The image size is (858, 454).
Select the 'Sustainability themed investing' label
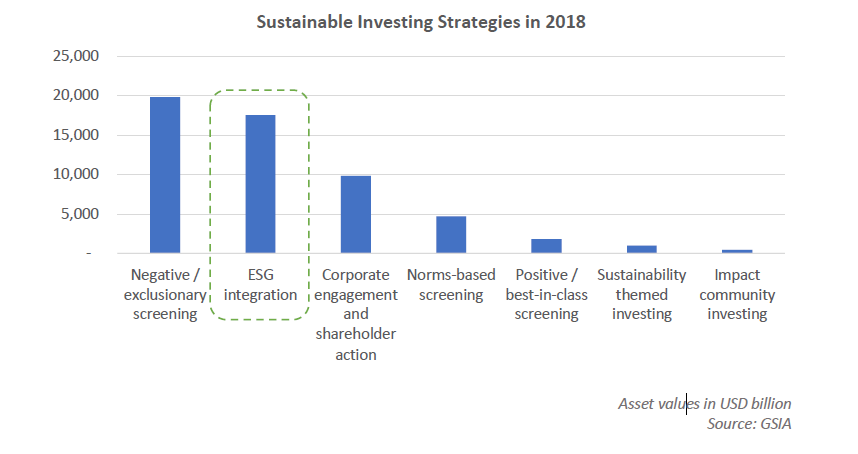tap(641, 294)
